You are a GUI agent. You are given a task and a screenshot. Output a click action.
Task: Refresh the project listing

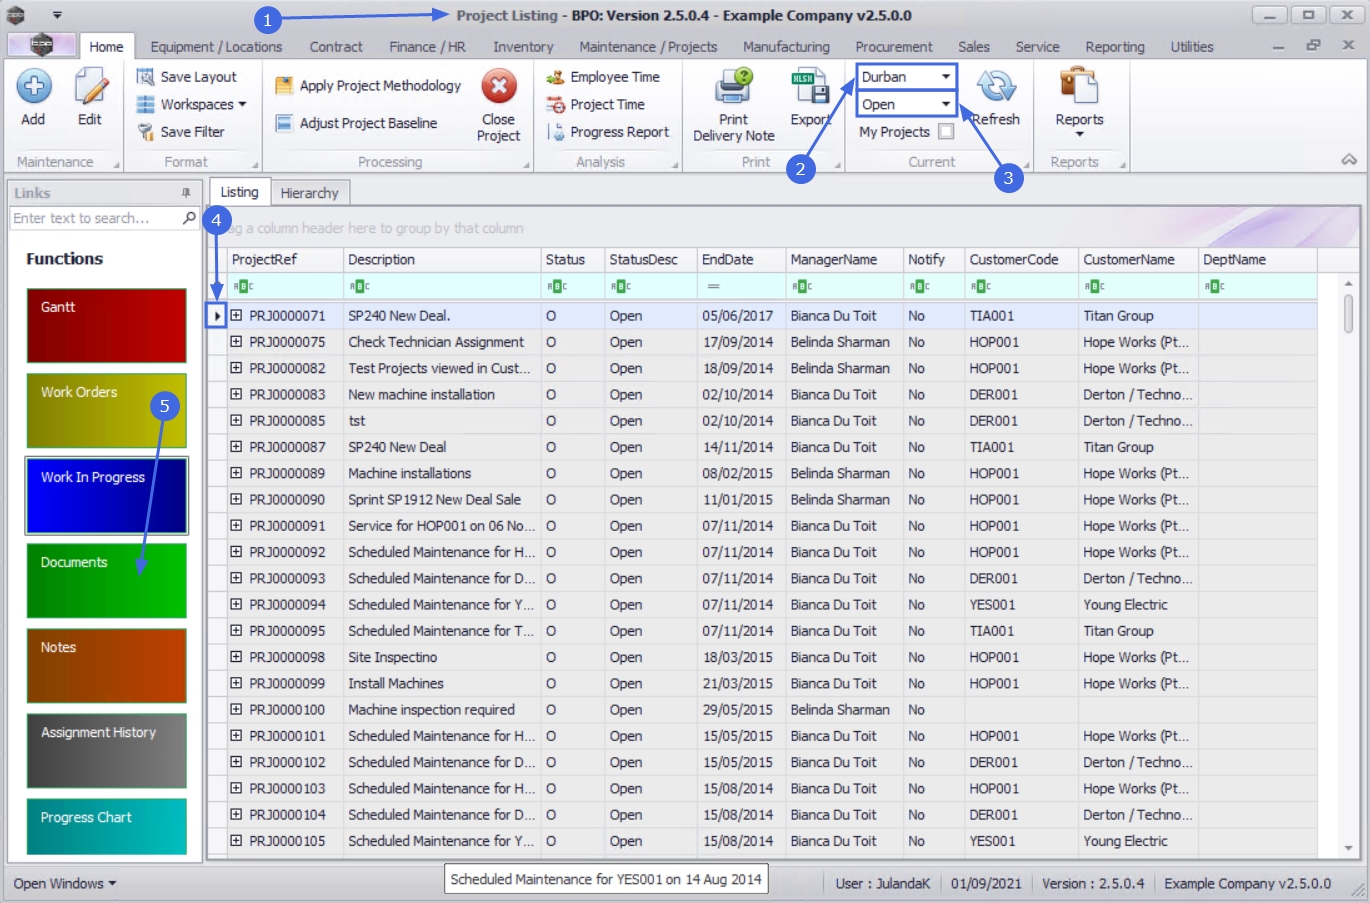click(x=996, y=88)
